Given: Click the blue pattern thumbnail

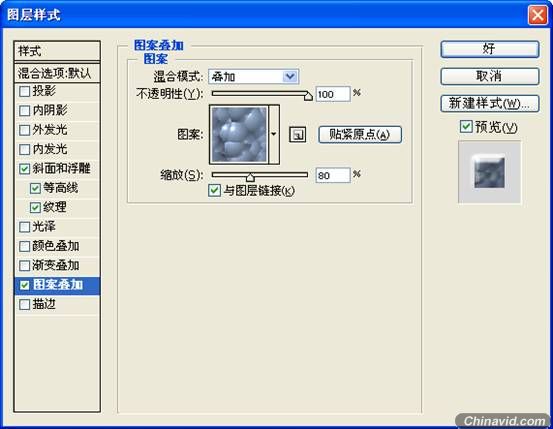Looking at the screenshot, I should tap(239, 134).
